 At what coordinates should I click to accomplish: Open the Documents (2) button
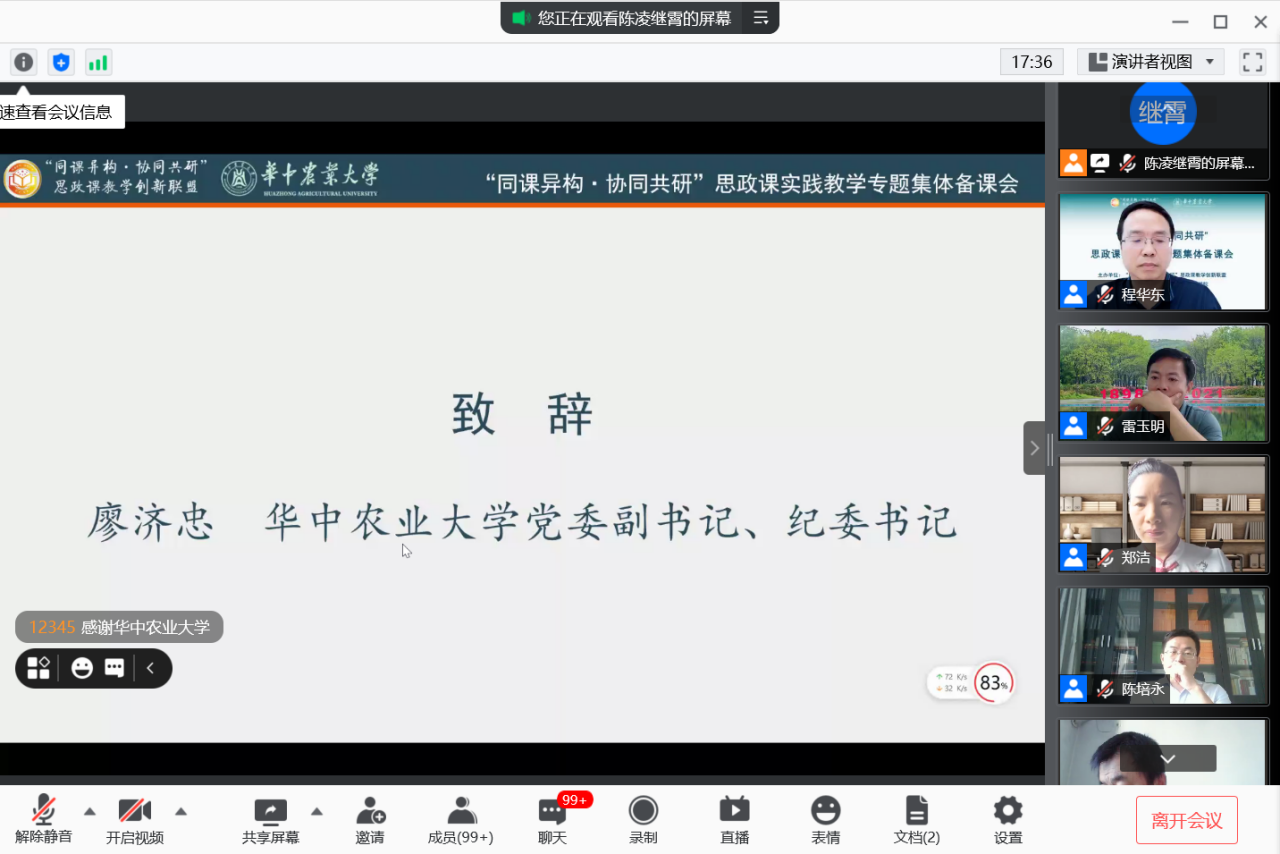(x=916, y=819)
